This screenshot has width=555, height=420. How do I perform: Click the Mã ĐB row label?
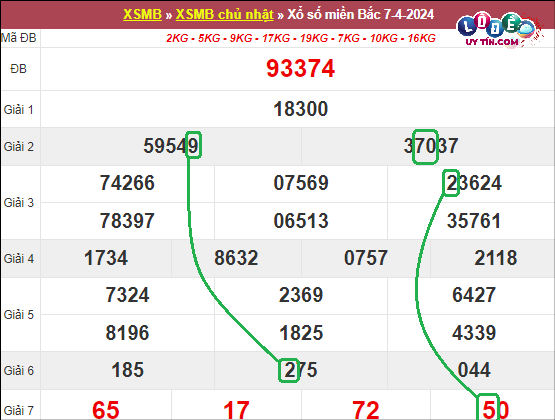[x=19, y=38]
